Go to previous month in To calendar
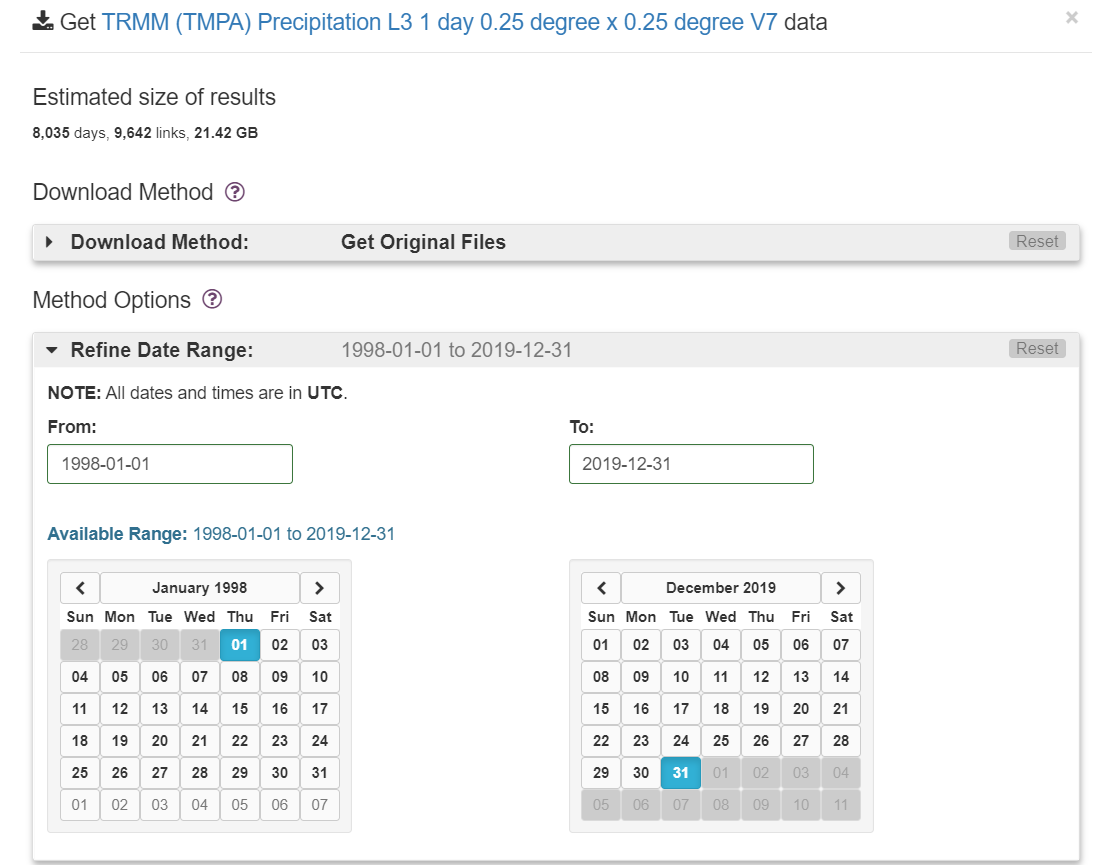Screen dimensions: 1108x865 point(601,588)
